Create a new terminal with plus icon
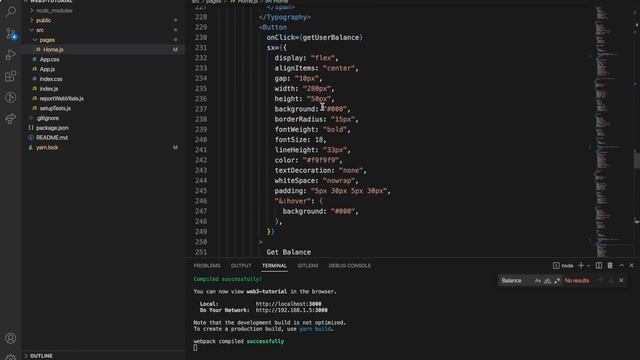Screen dimensions: 640x360 coord(581,266)
